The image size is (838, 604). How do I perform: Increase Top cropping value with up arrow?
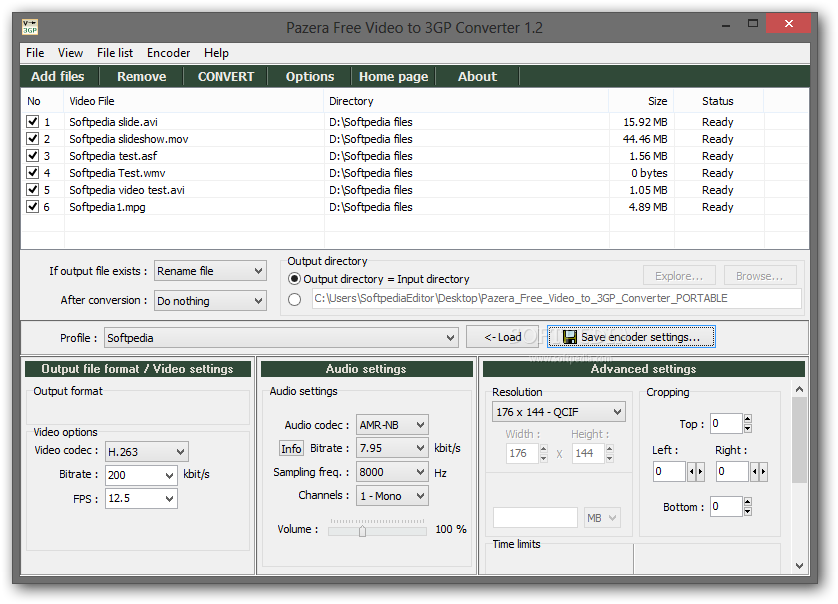pos(748,419)
